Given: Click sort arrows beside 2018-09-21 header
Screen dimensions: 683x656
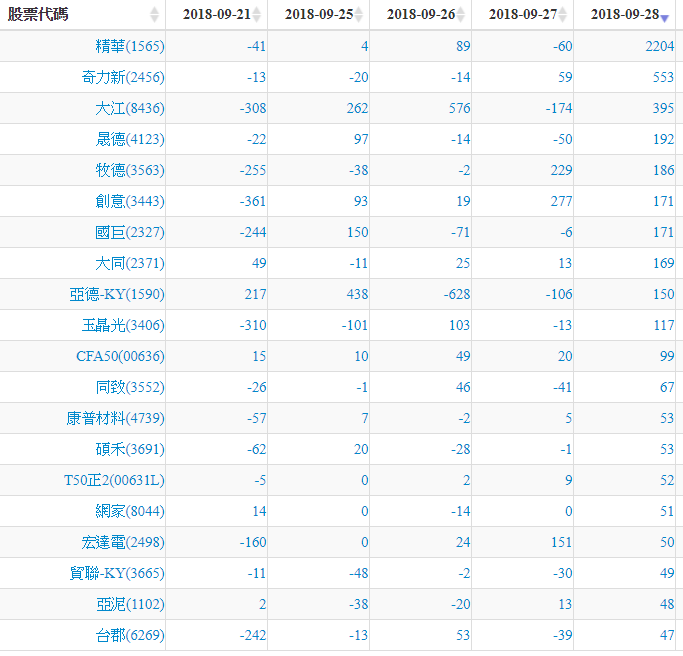Looking at the screenshot, I should pos(257,15).
